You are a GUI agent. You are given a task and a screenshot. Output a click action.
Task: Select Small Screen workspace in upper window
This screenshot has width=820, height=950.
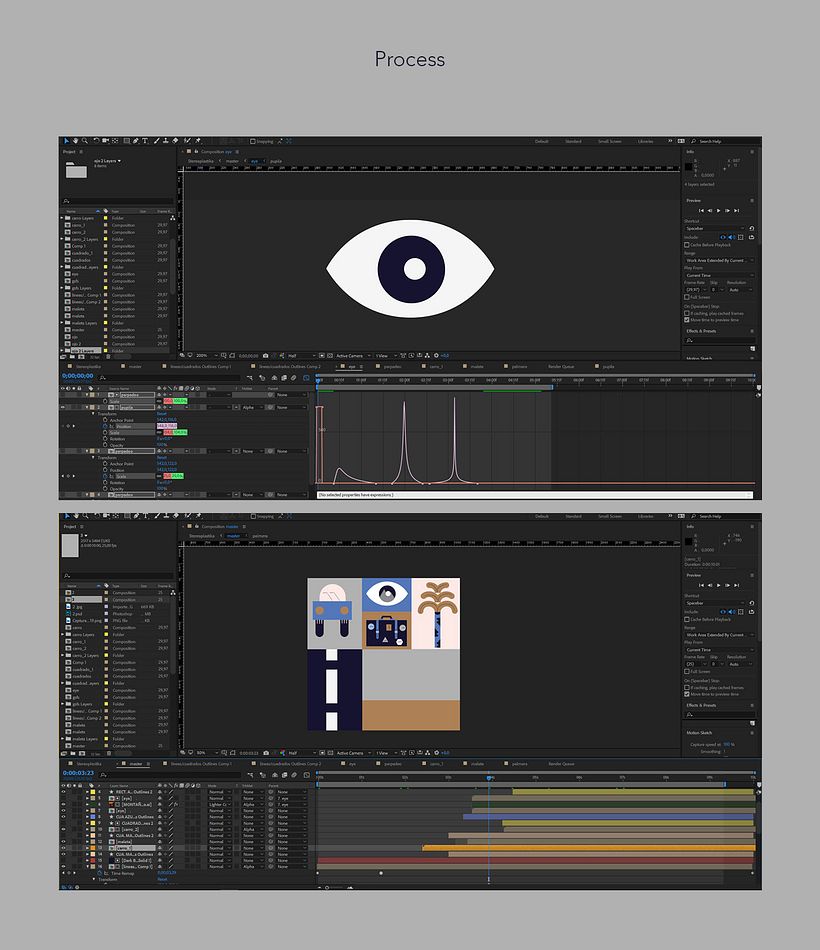tap(609, 141)
